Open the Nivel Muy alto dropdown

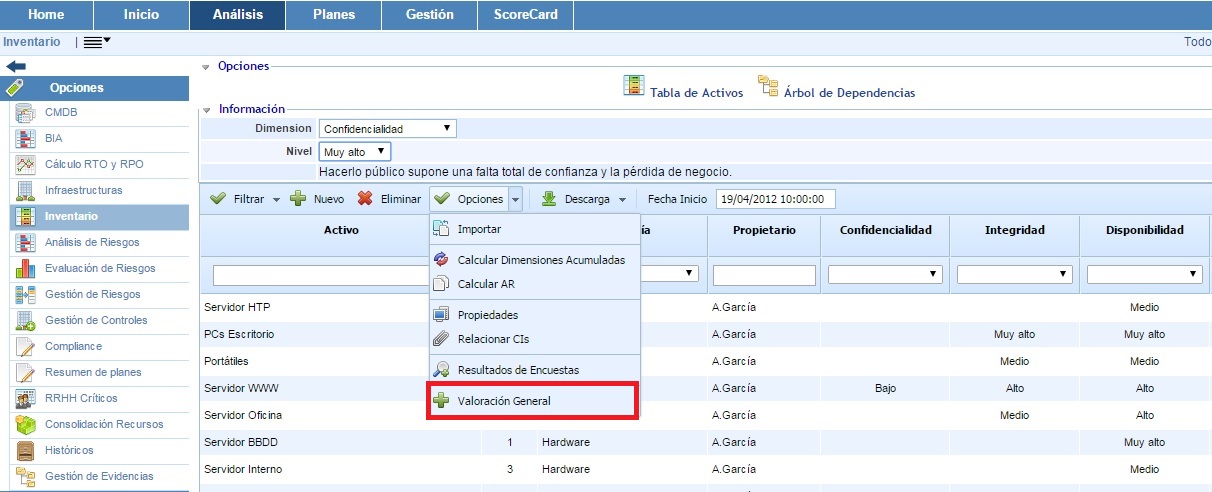(x=354, y=152)
